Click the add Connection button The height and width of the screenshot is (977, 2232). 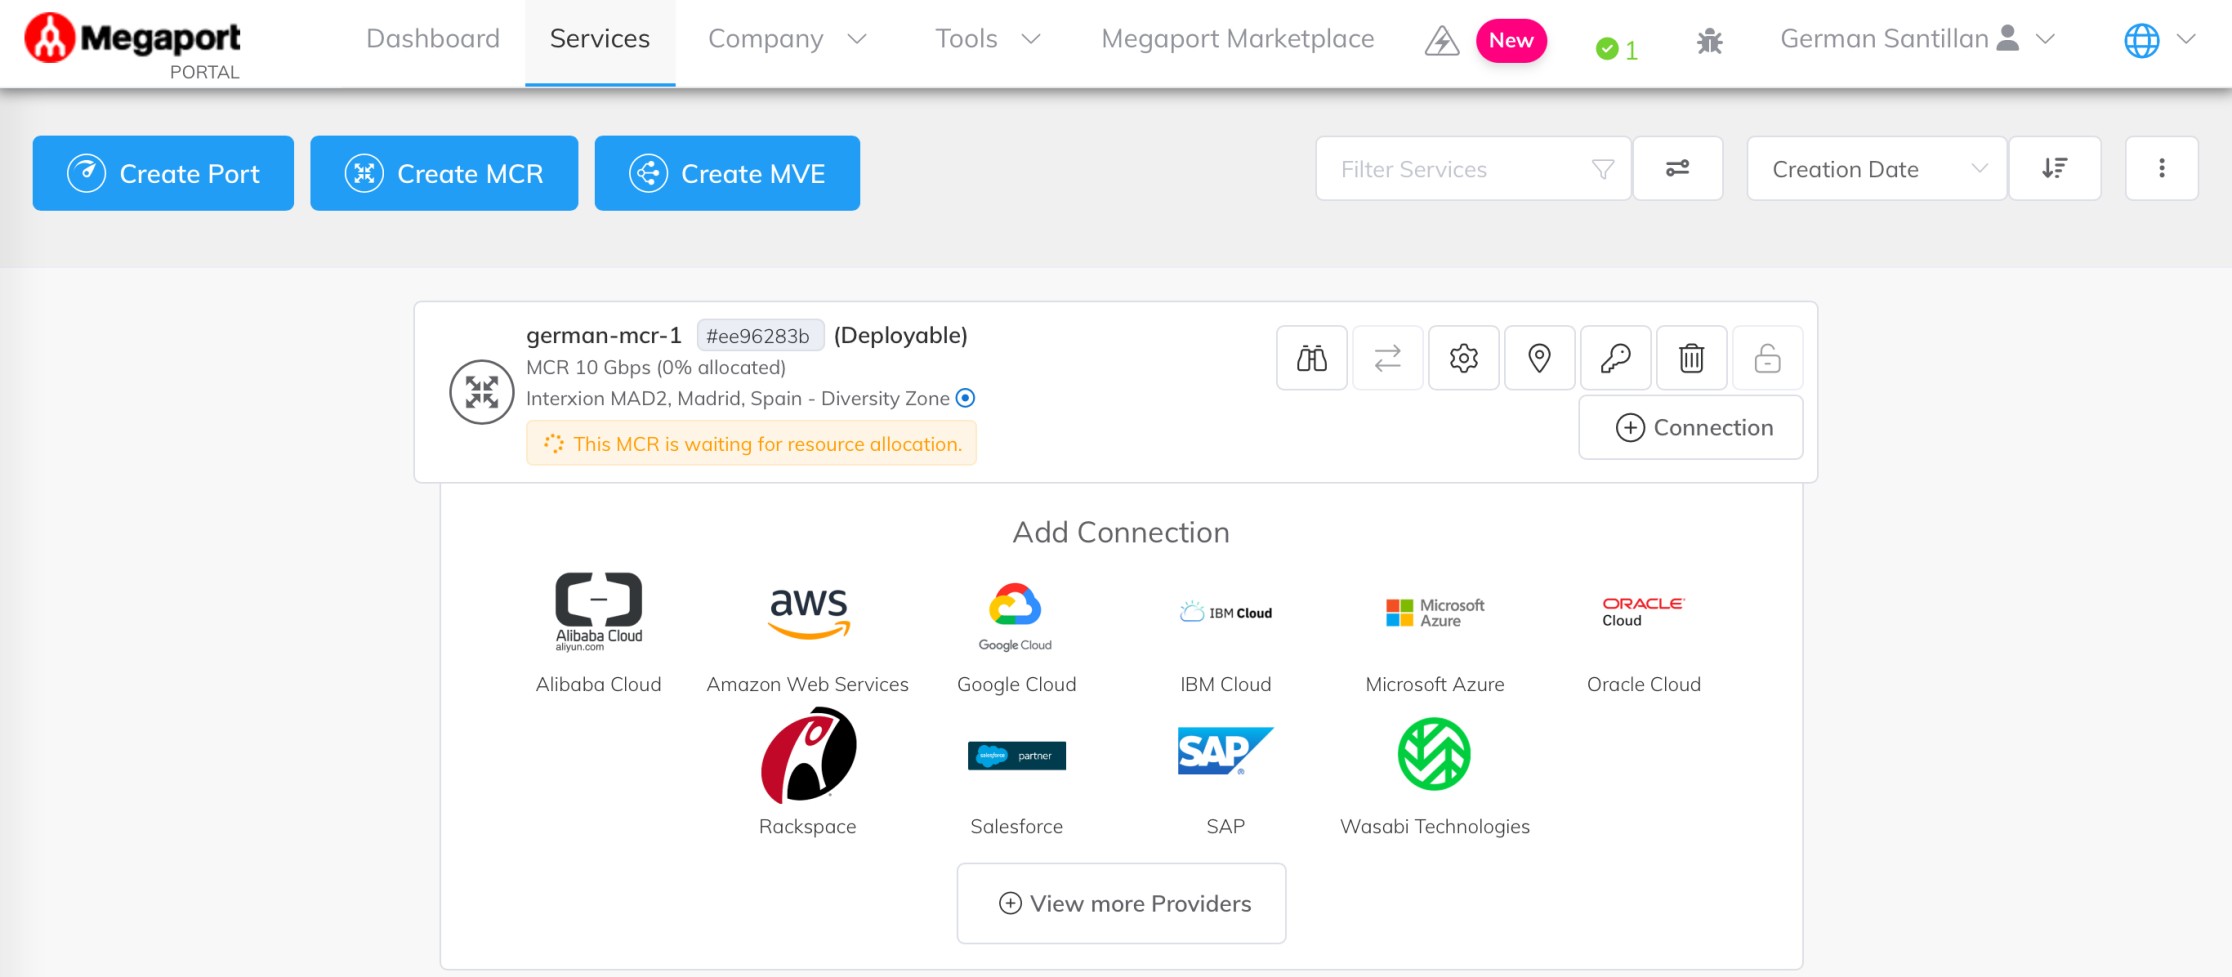(1691, 428)
